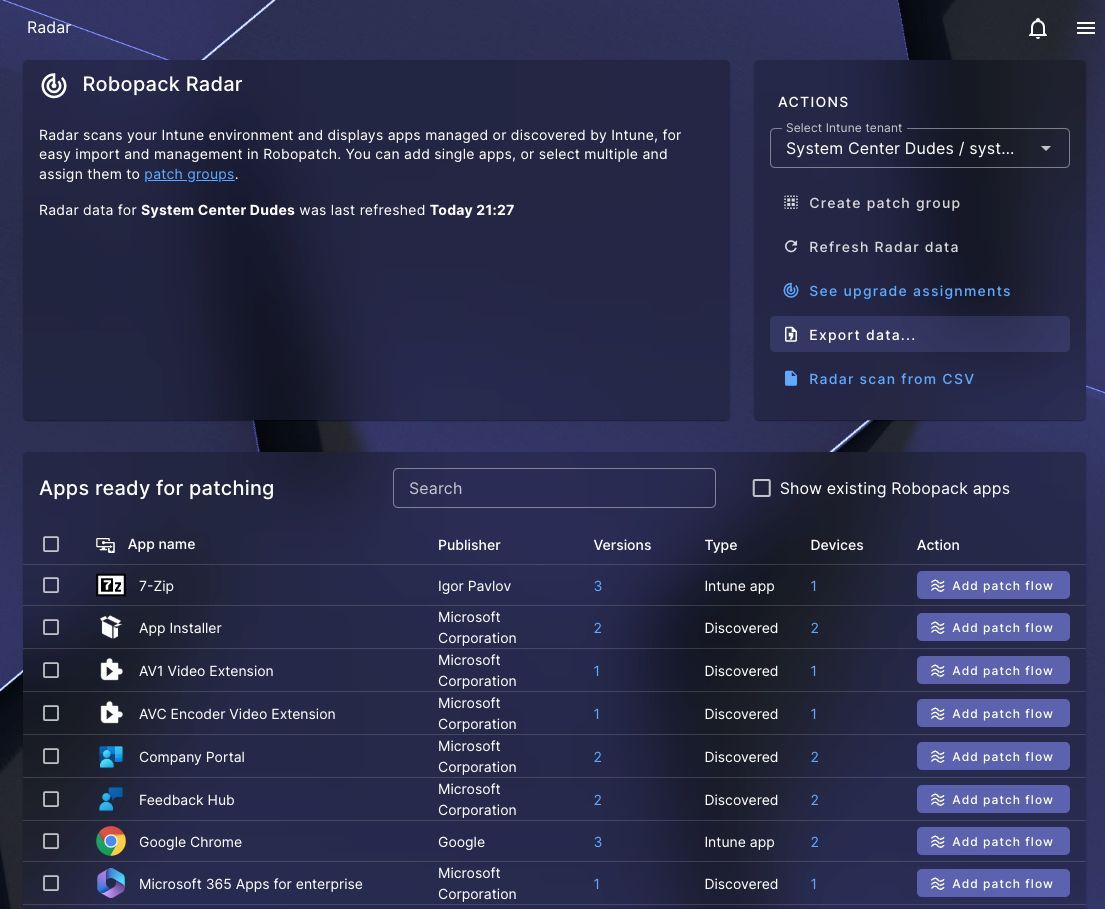Choose Create patch group action
The image size is (1105, 909).
pos(919,203)
